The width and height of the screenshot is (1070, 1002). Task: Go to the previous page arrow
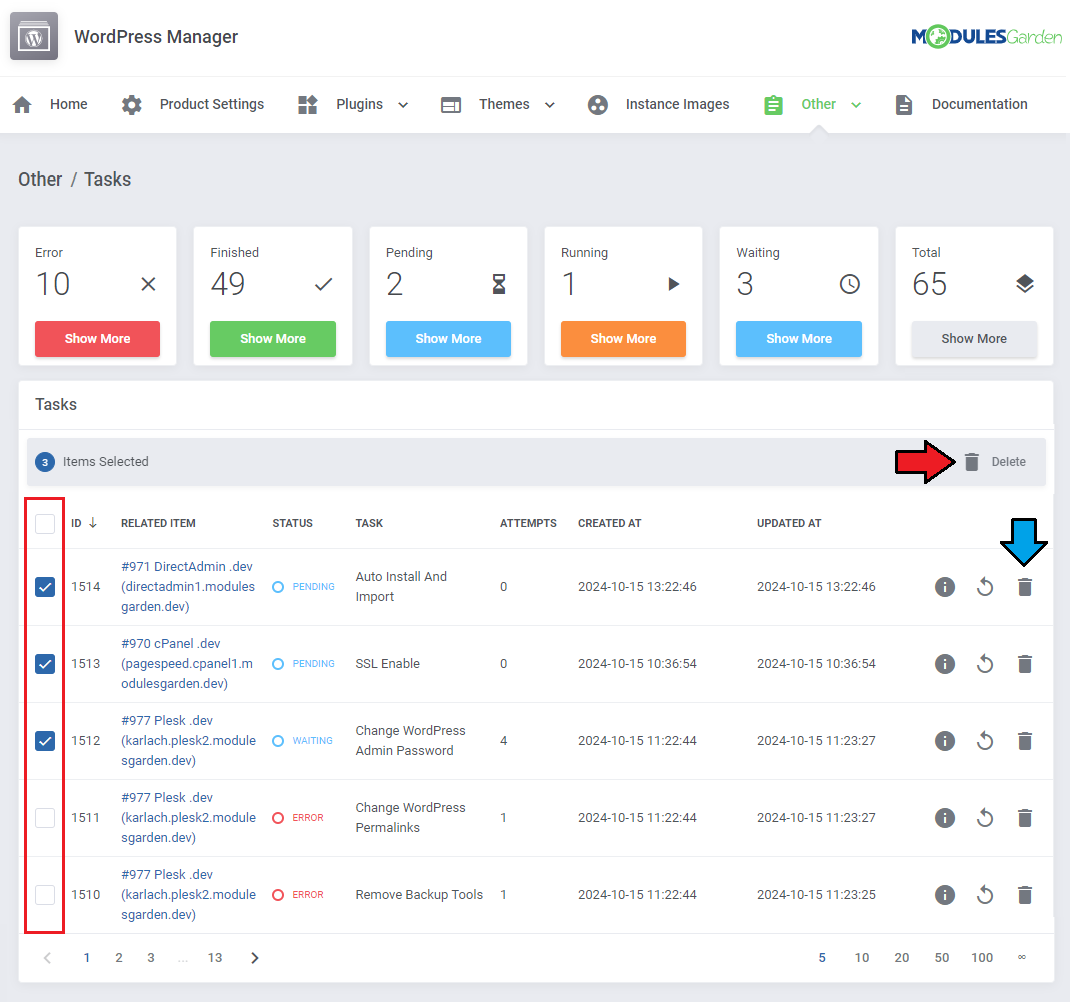pyautogui.click(x=47, y=958)
